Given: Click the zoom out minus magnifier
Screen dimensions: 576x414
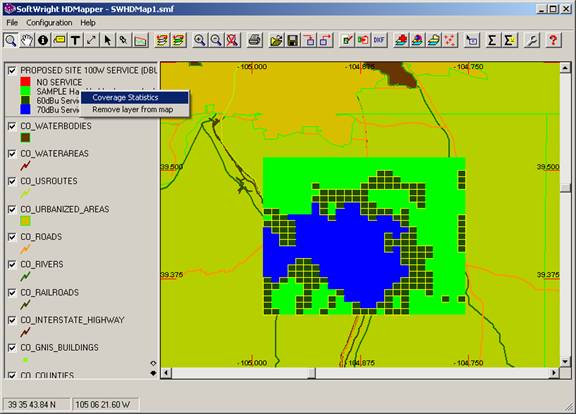Looking at the screenshot, I should point(216,40).
